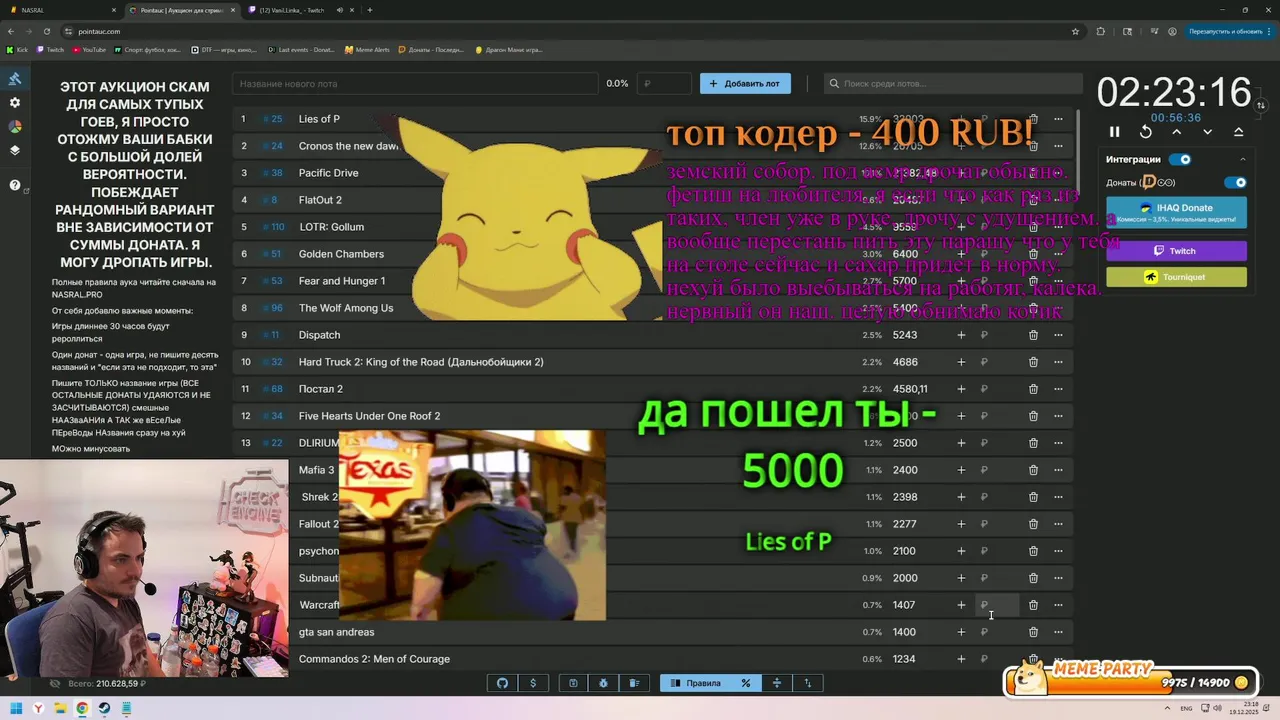1280x720 pixels.
Task: Click the lot search field
Action: (x=953, y=84)
